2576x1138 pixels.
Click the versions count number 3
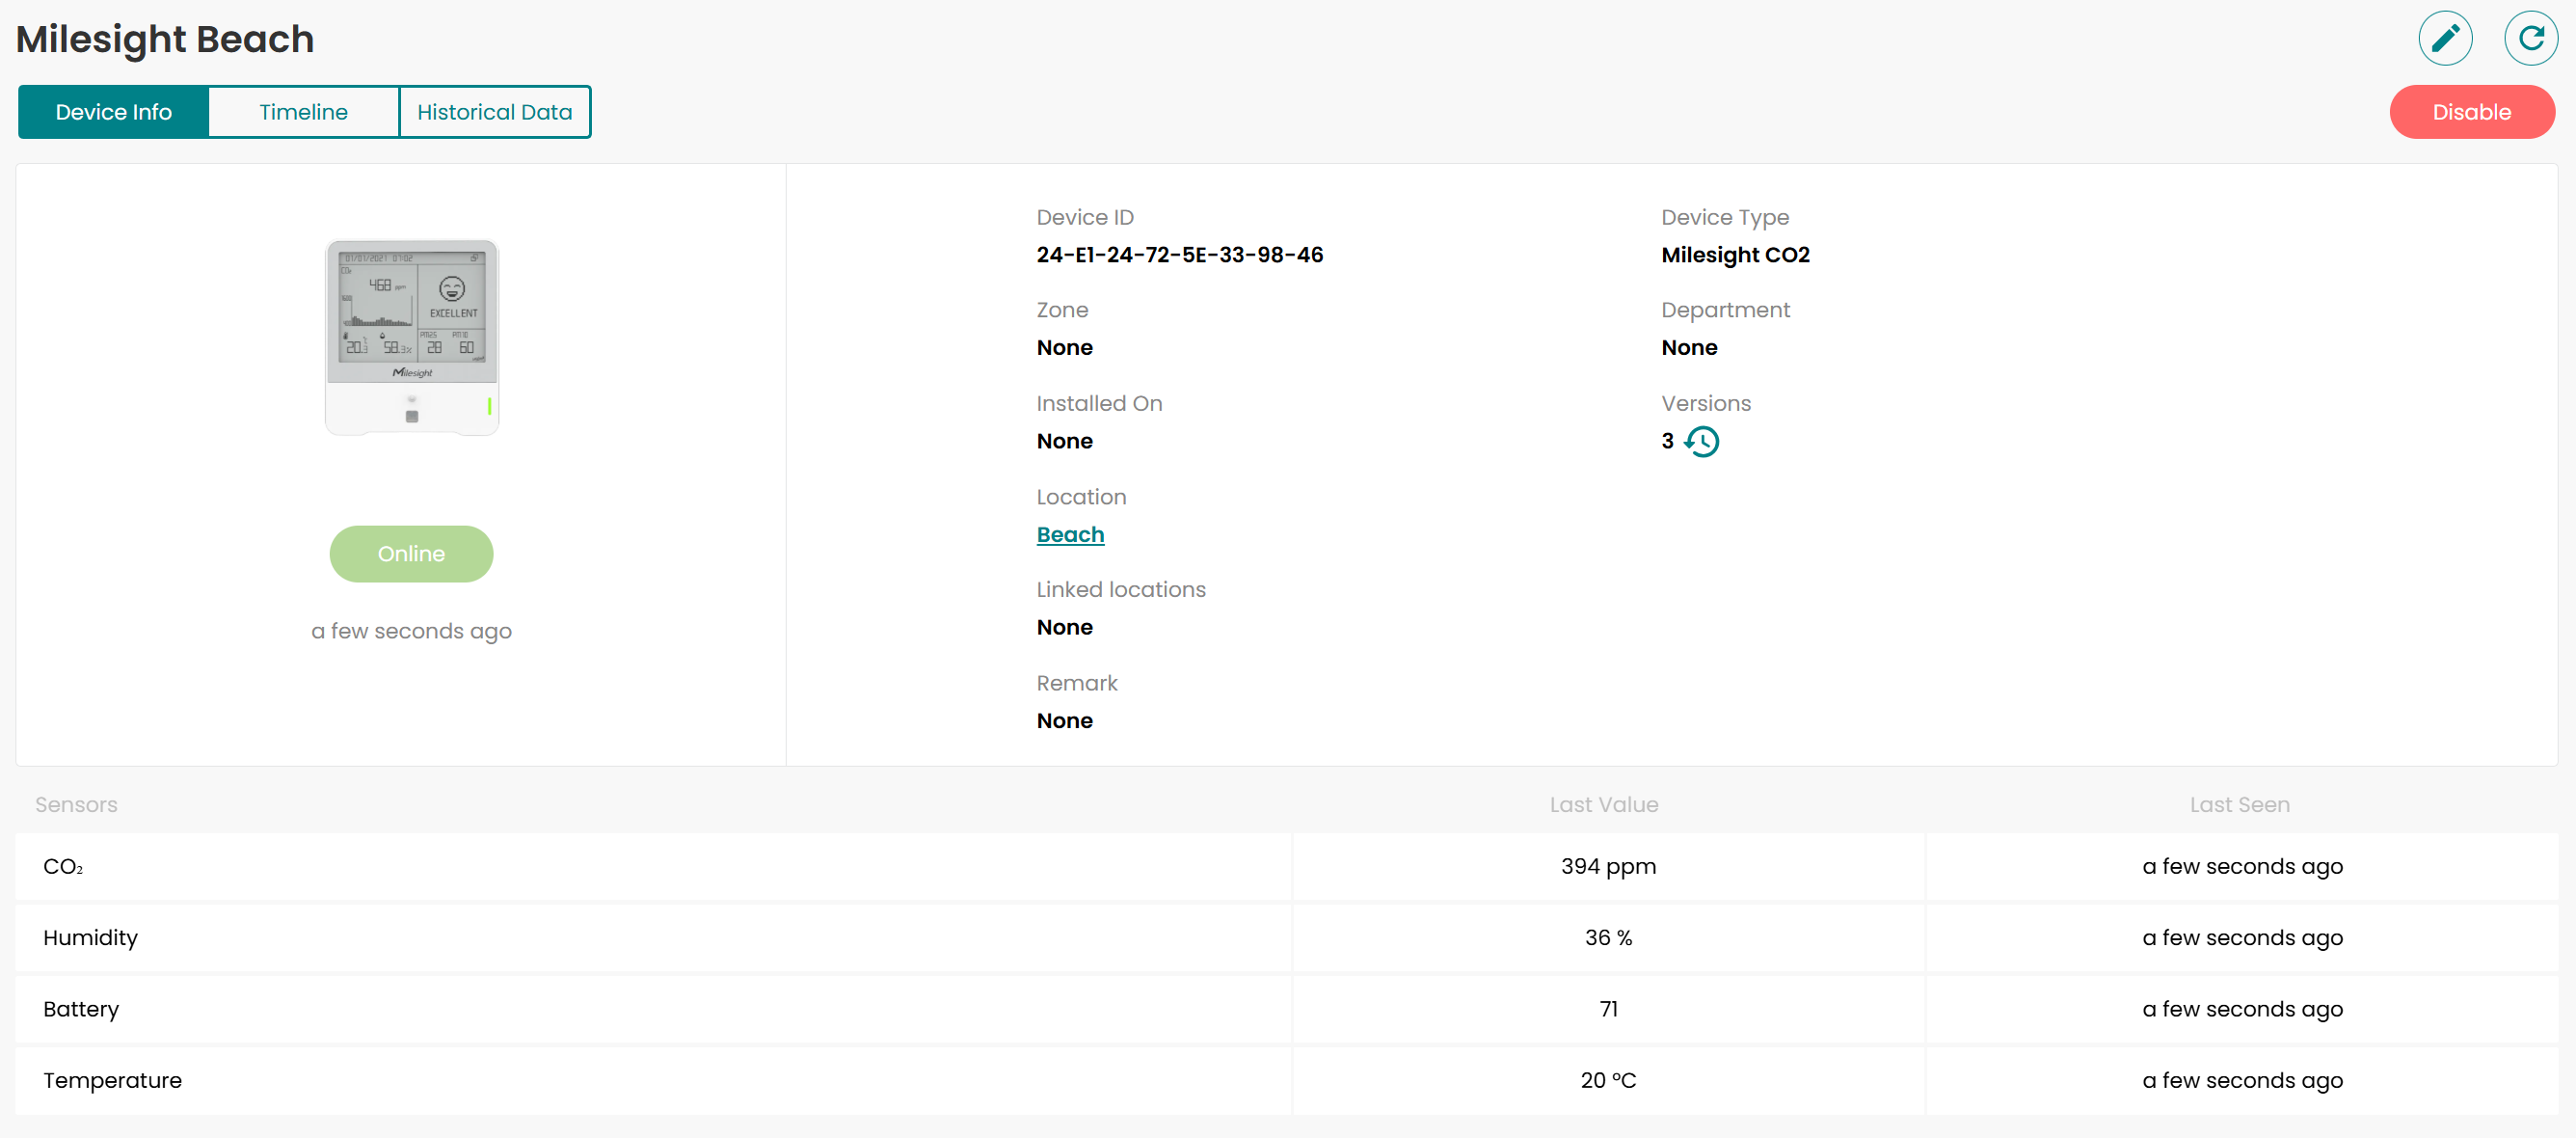point(1667,441)
